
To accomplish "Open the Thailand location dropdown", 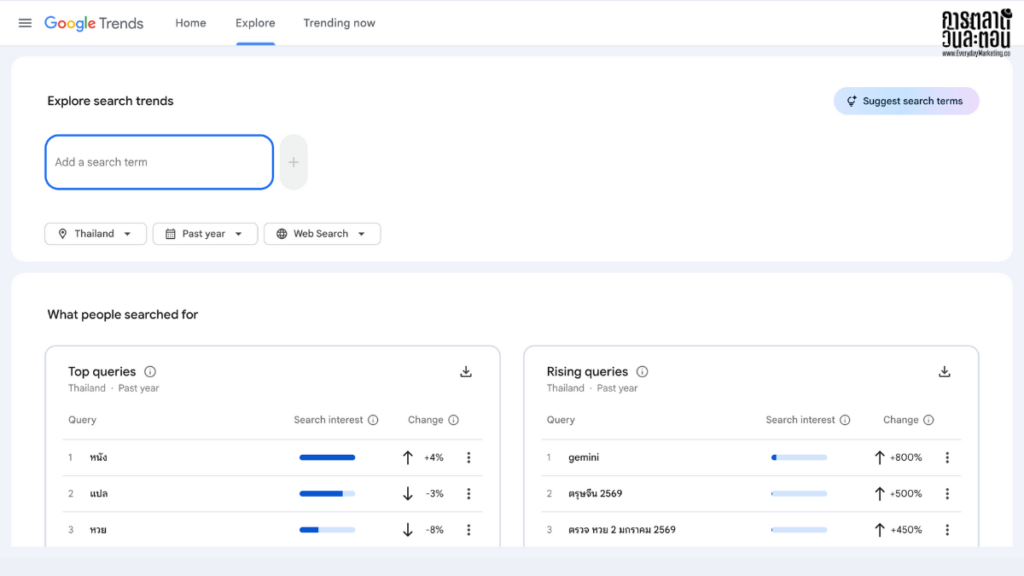I will pos(95,233).
